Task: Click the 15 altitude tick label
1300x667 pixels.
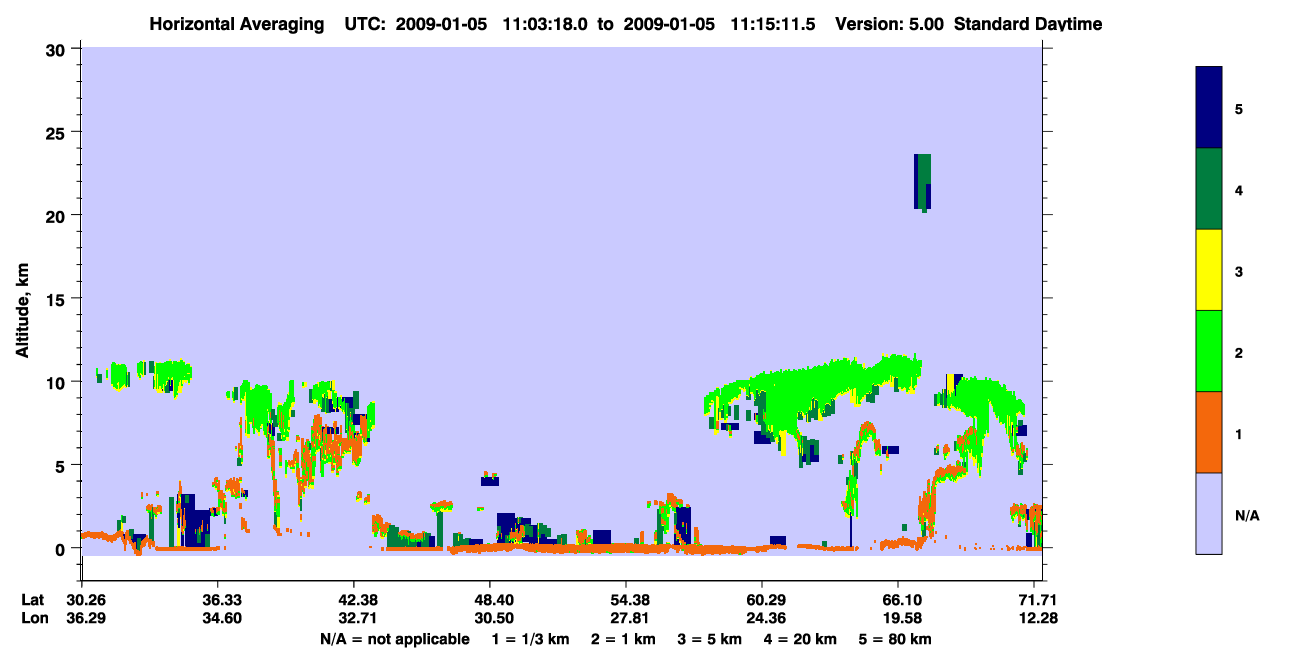Action: [58, 299]
